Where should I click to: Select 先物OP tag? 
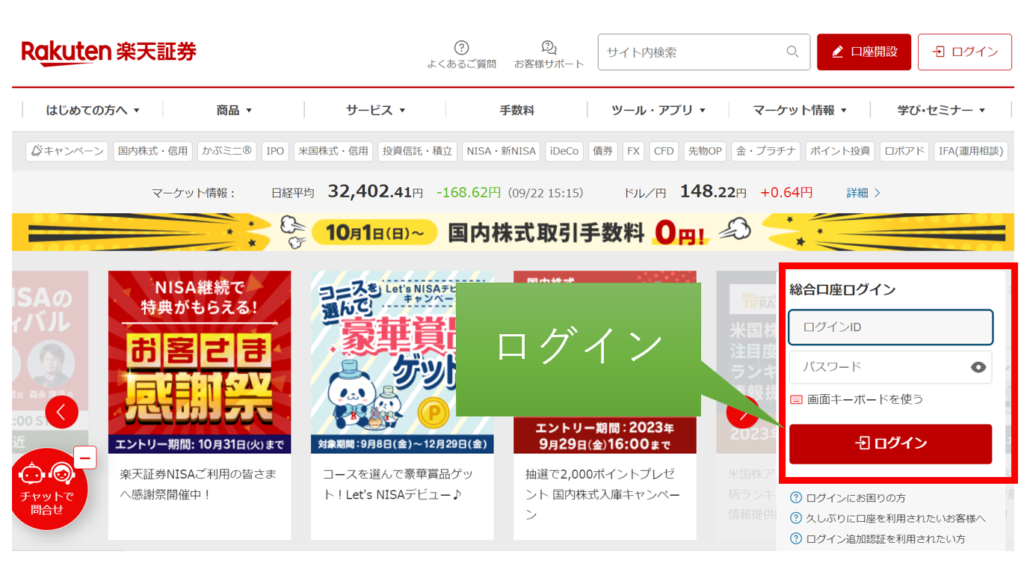pos(705,151)
